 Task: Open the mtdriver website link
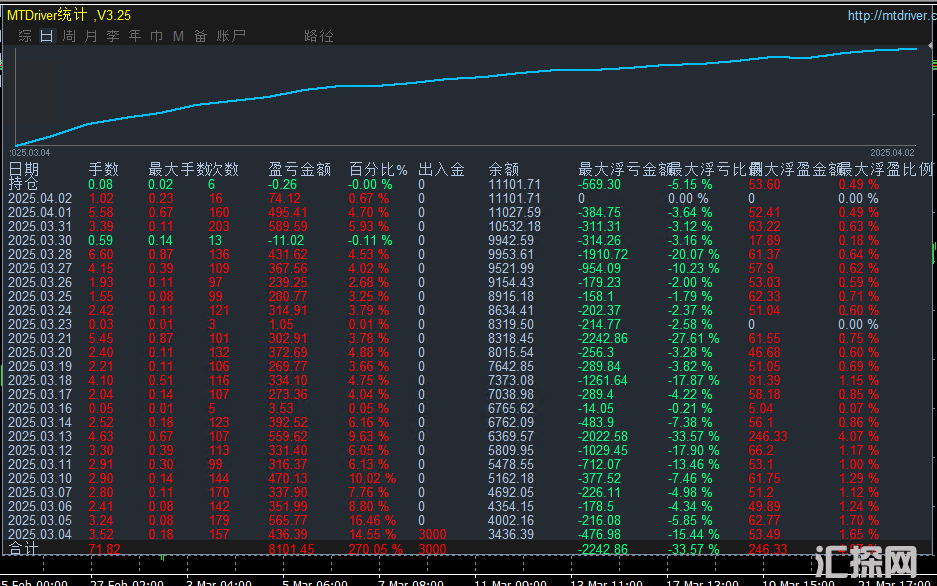(890, 15)
